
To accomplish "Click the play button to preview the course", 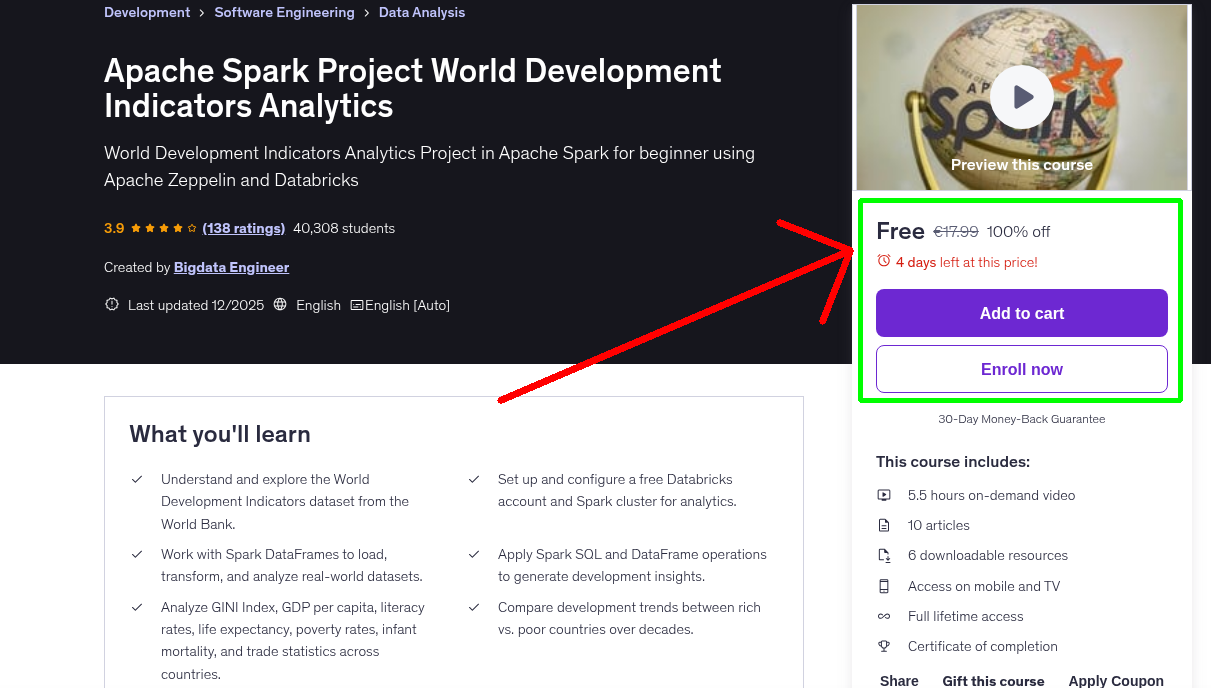I will pyautogui.click(x=1021, y=97).
